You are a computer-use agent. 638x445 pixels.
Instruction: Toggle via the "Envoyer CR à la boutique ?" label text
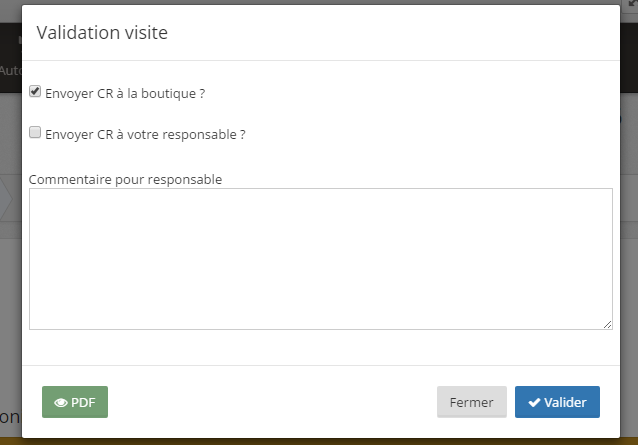(125, 93)
